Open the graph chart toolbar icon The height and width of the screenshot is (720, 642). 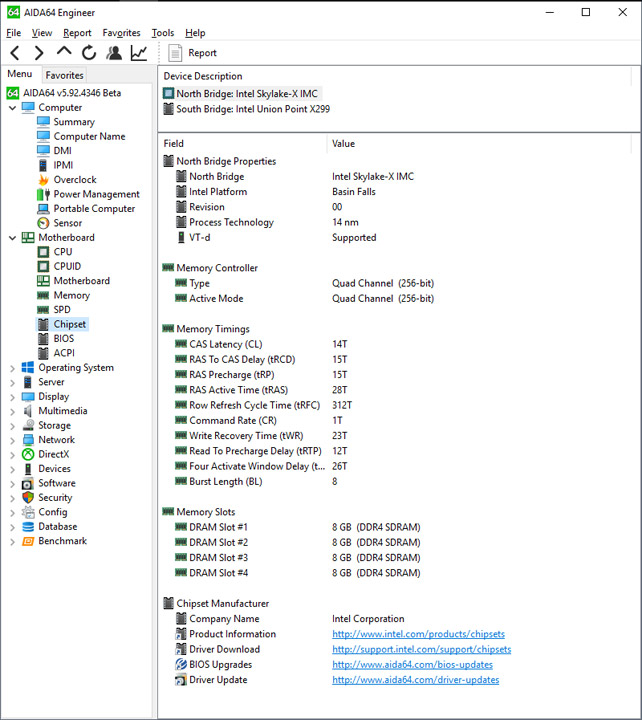[x=139, y=53]
